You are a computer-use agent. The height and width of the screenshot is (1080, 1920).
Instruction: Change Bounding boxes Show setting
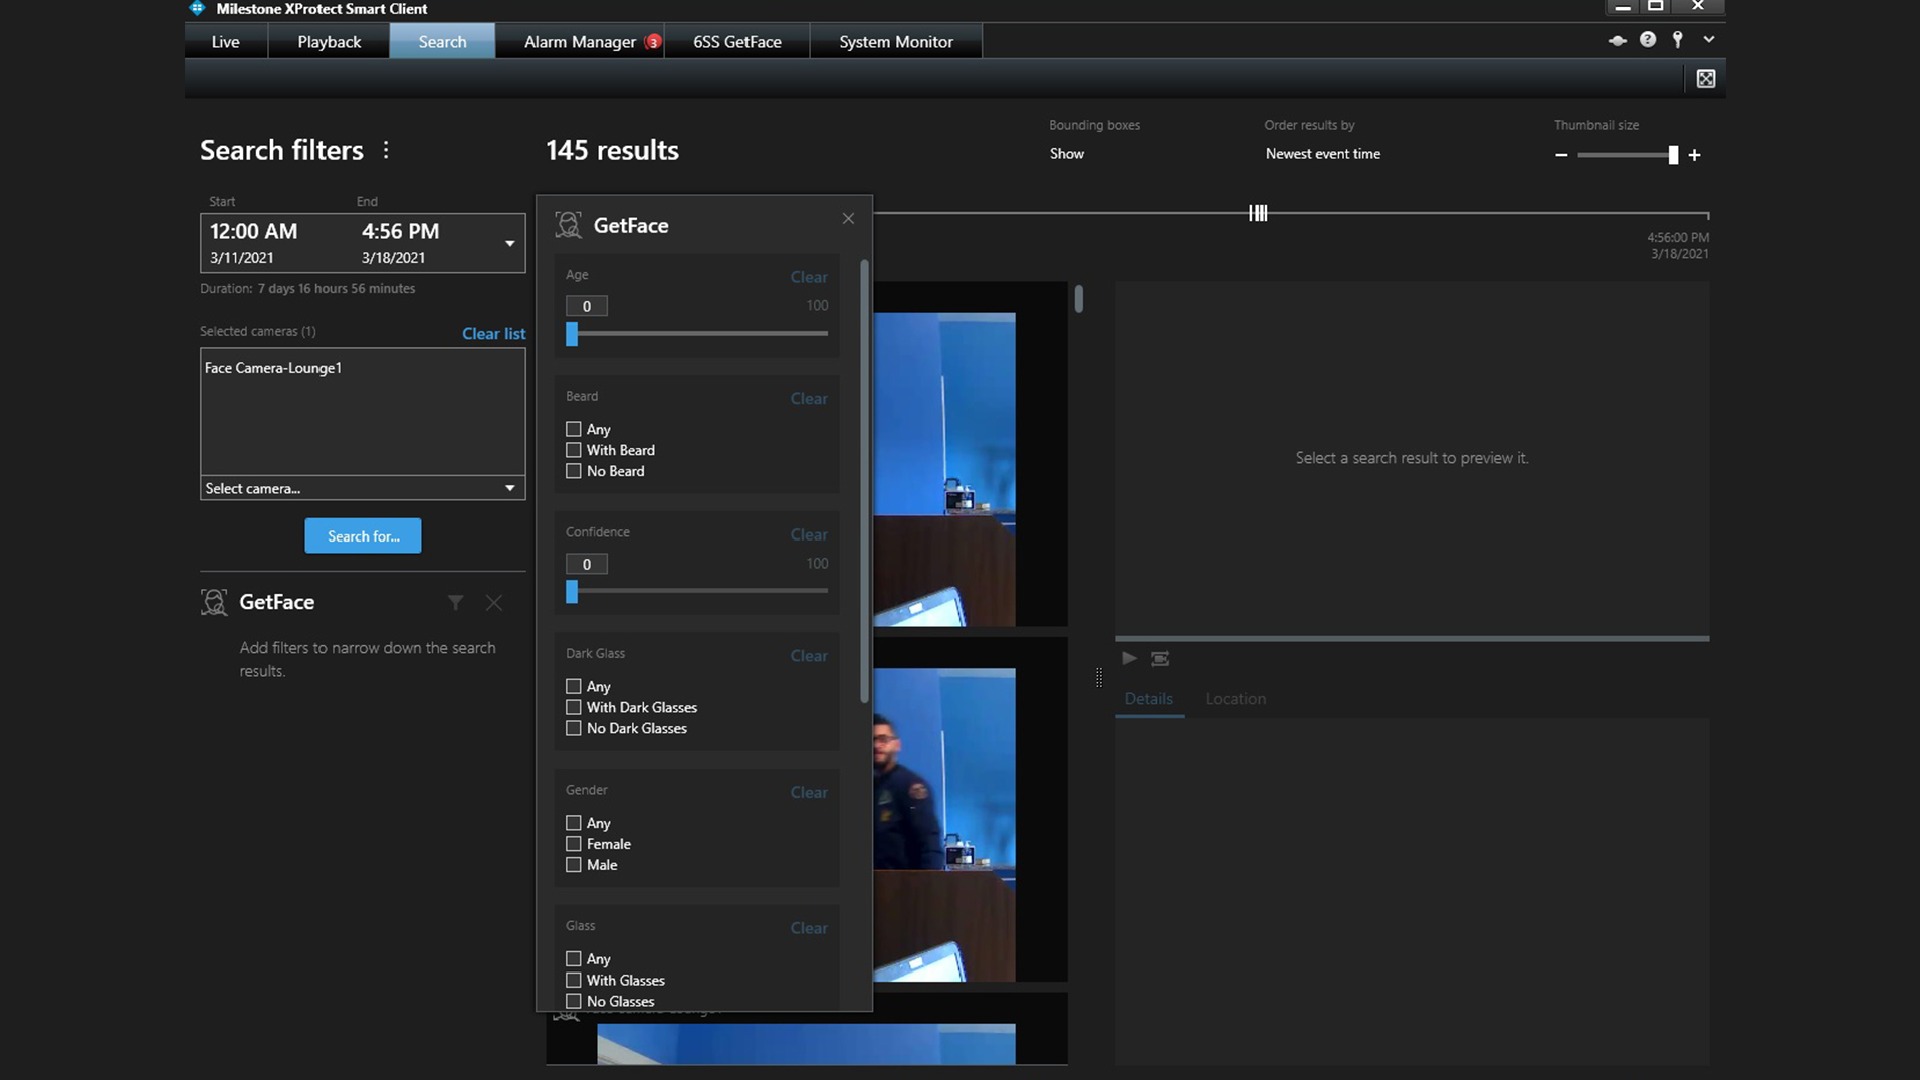pyautogui.click(x=1066, y=154)
